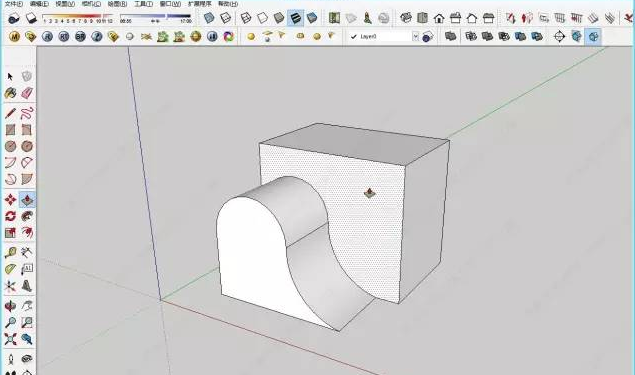Pick the Pie arc tool
The image size is (635, 375).
tap(27, 179)
